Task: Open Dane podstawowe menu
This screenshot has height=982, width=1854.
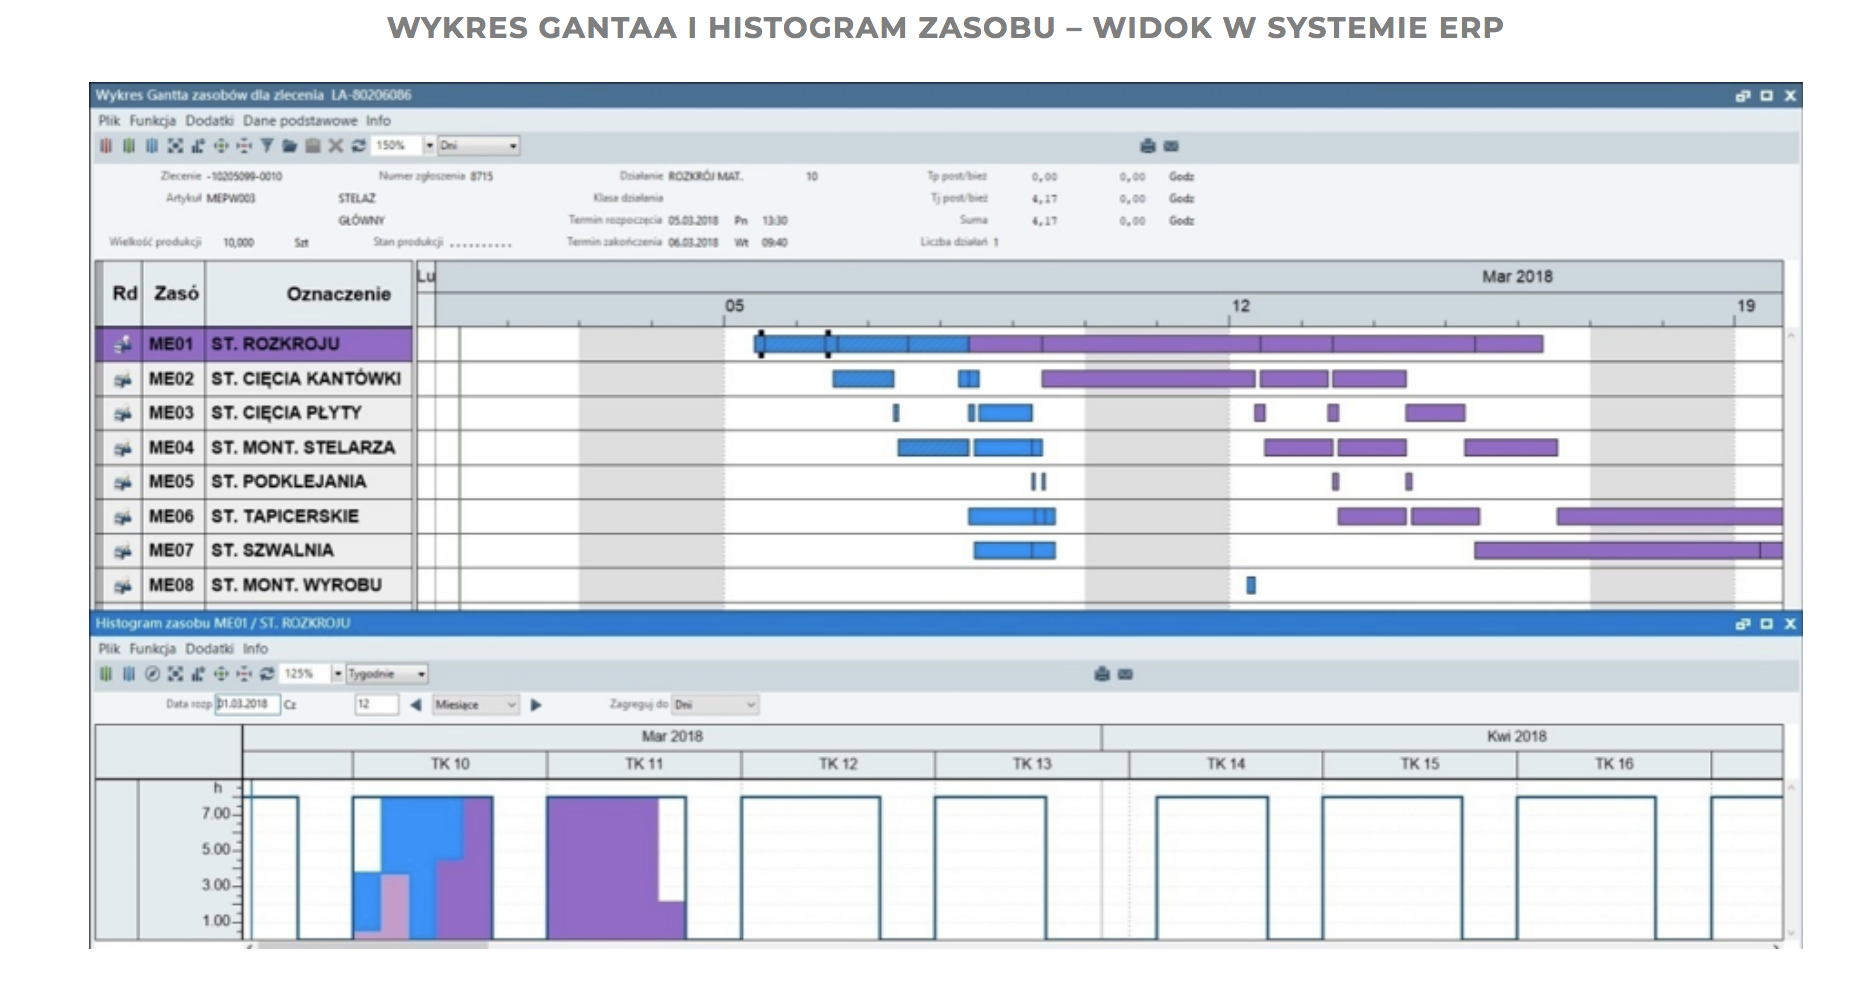Action: click(x=300, y=121)
